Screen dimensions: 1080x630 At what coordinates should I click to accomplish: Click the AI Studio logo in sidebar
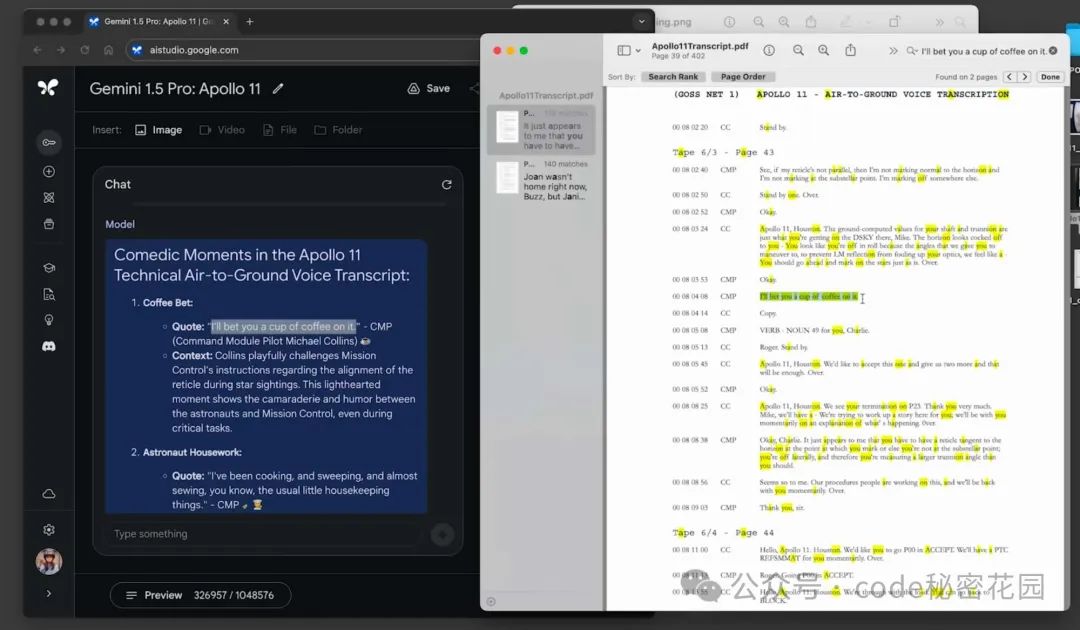tap(48, 87)
